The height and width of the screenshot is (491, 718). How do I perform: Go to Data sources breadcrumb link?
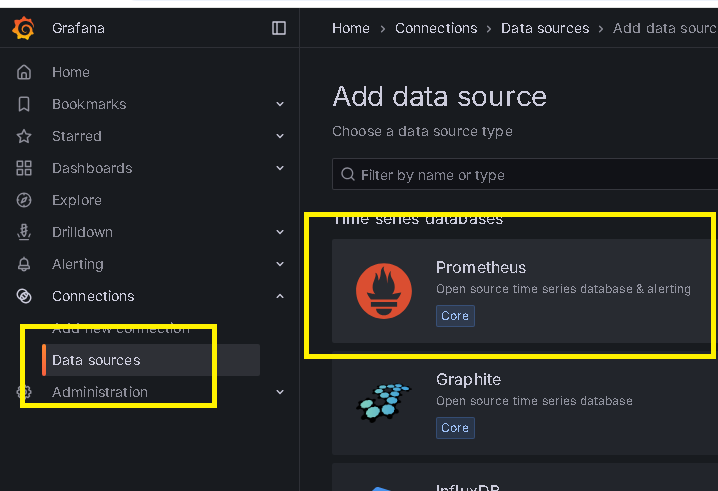pyautogui.click(x=545, y=28)
